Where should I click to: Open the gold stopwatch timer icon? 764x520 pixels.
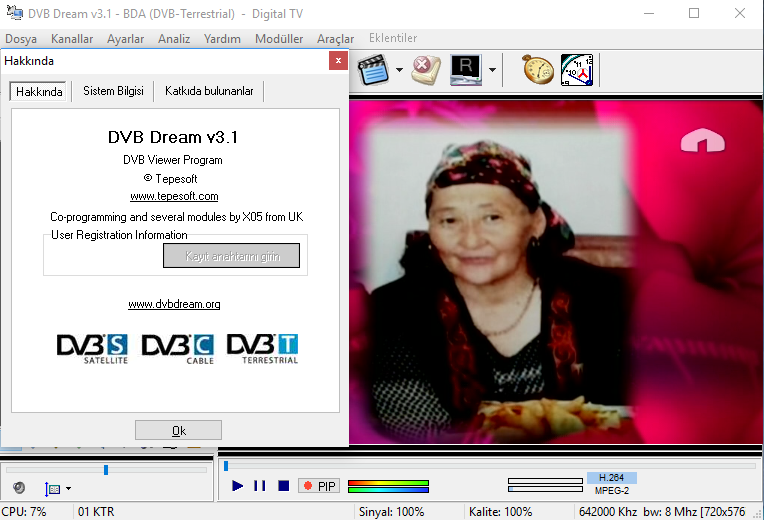pyautogui.click(x=538, y=70)
